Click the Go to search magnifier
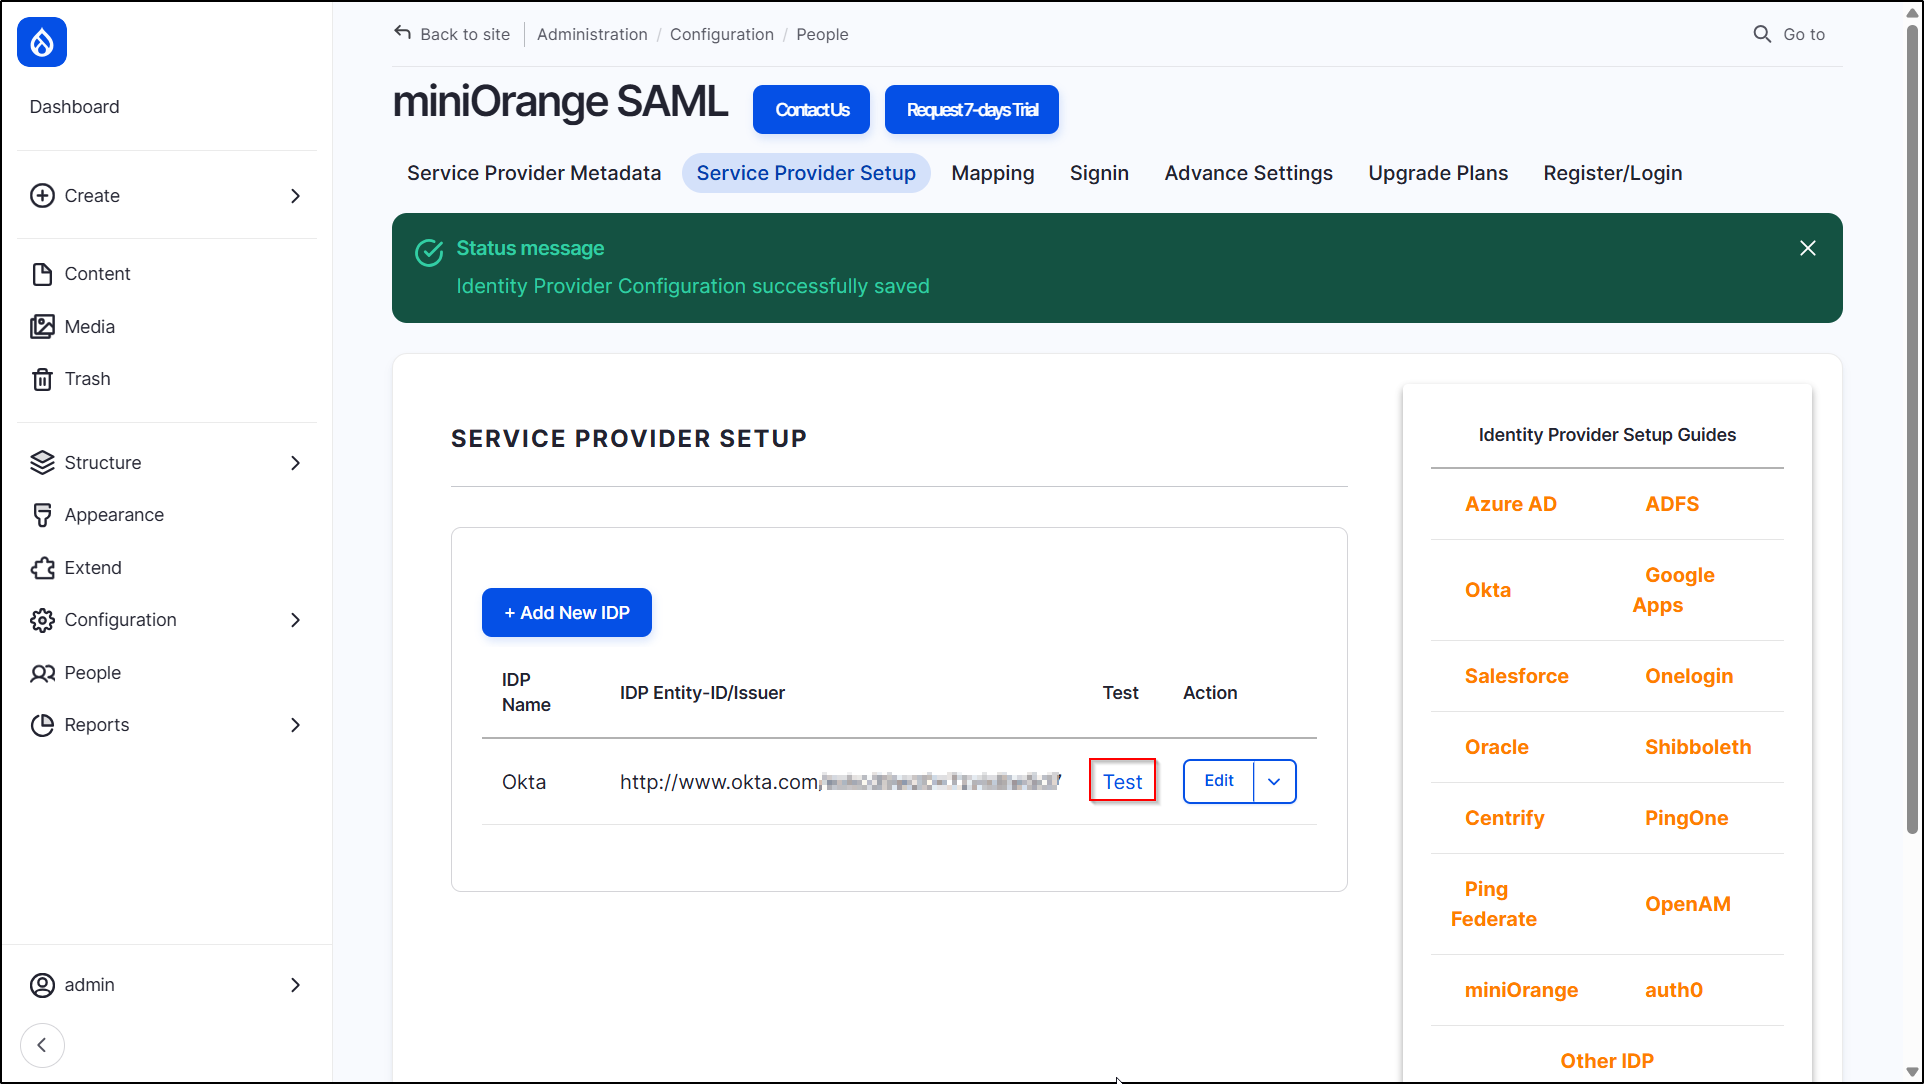This screenshot has width=1924, height=1084. click(1762, 33)
